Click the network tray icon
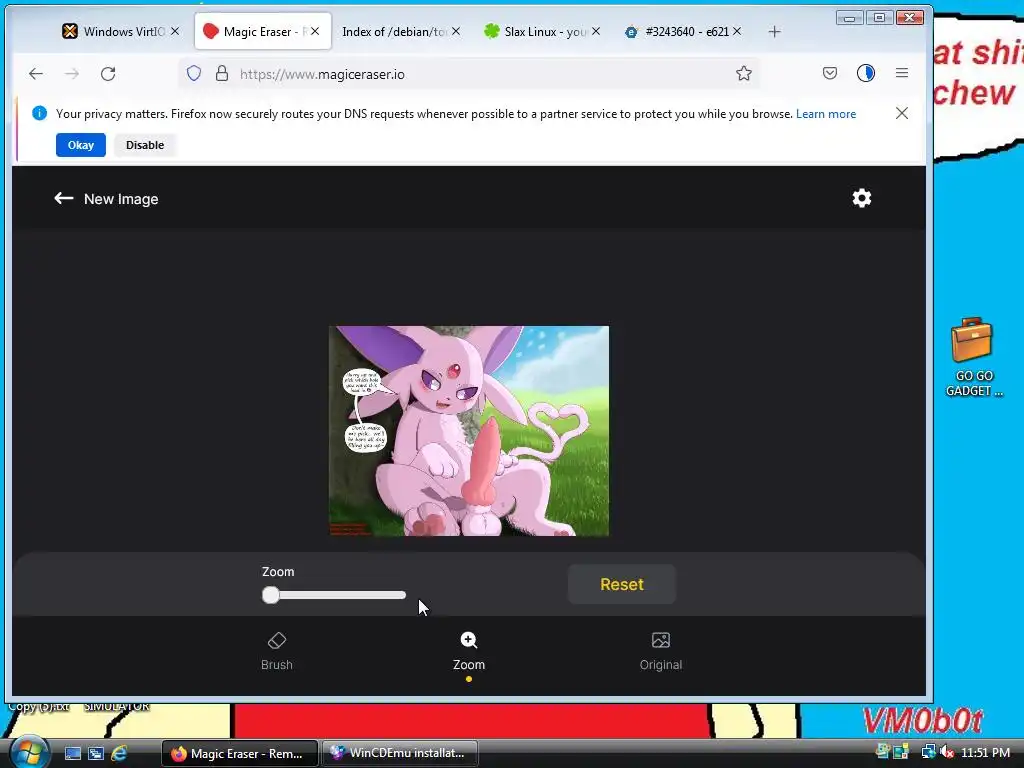This screenshot has width=1024, height=768. tap(928, 752)
